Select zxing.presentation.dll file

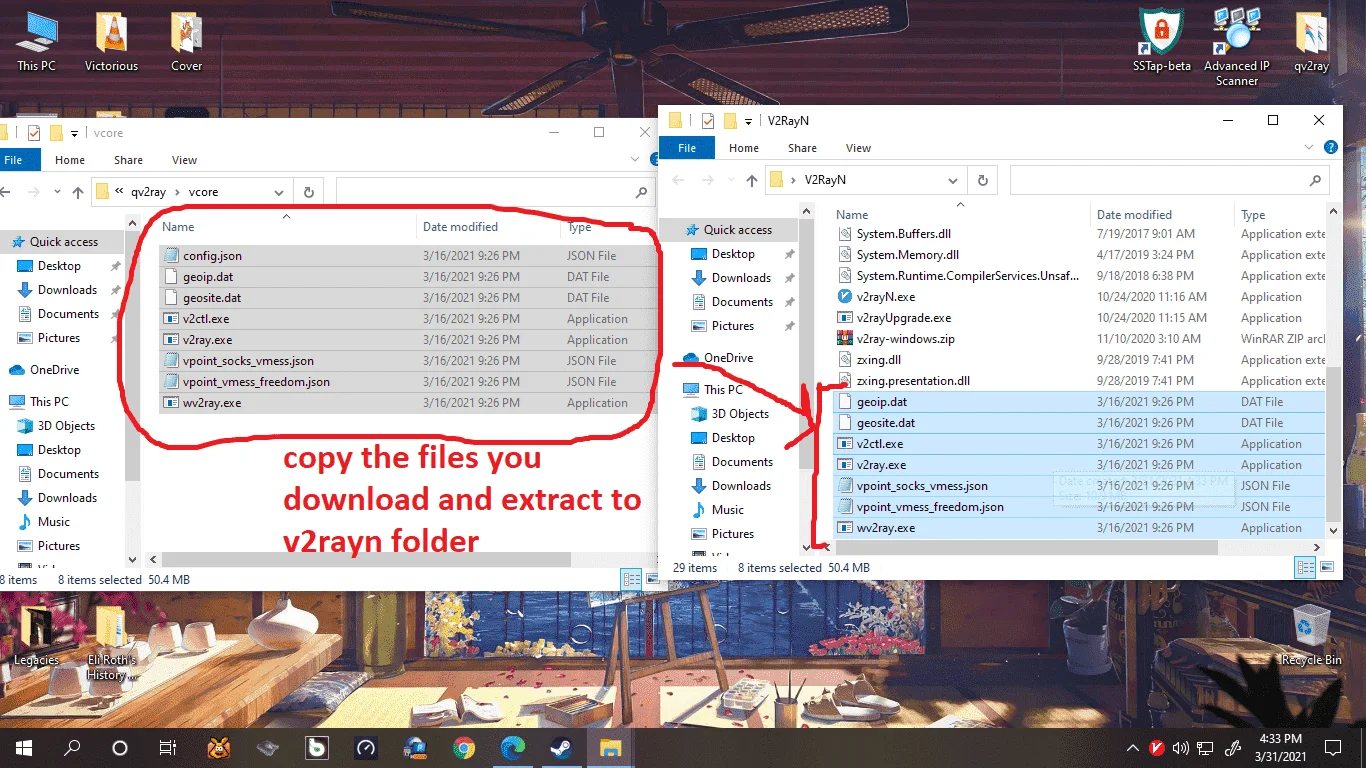(x=1080, y=381)
